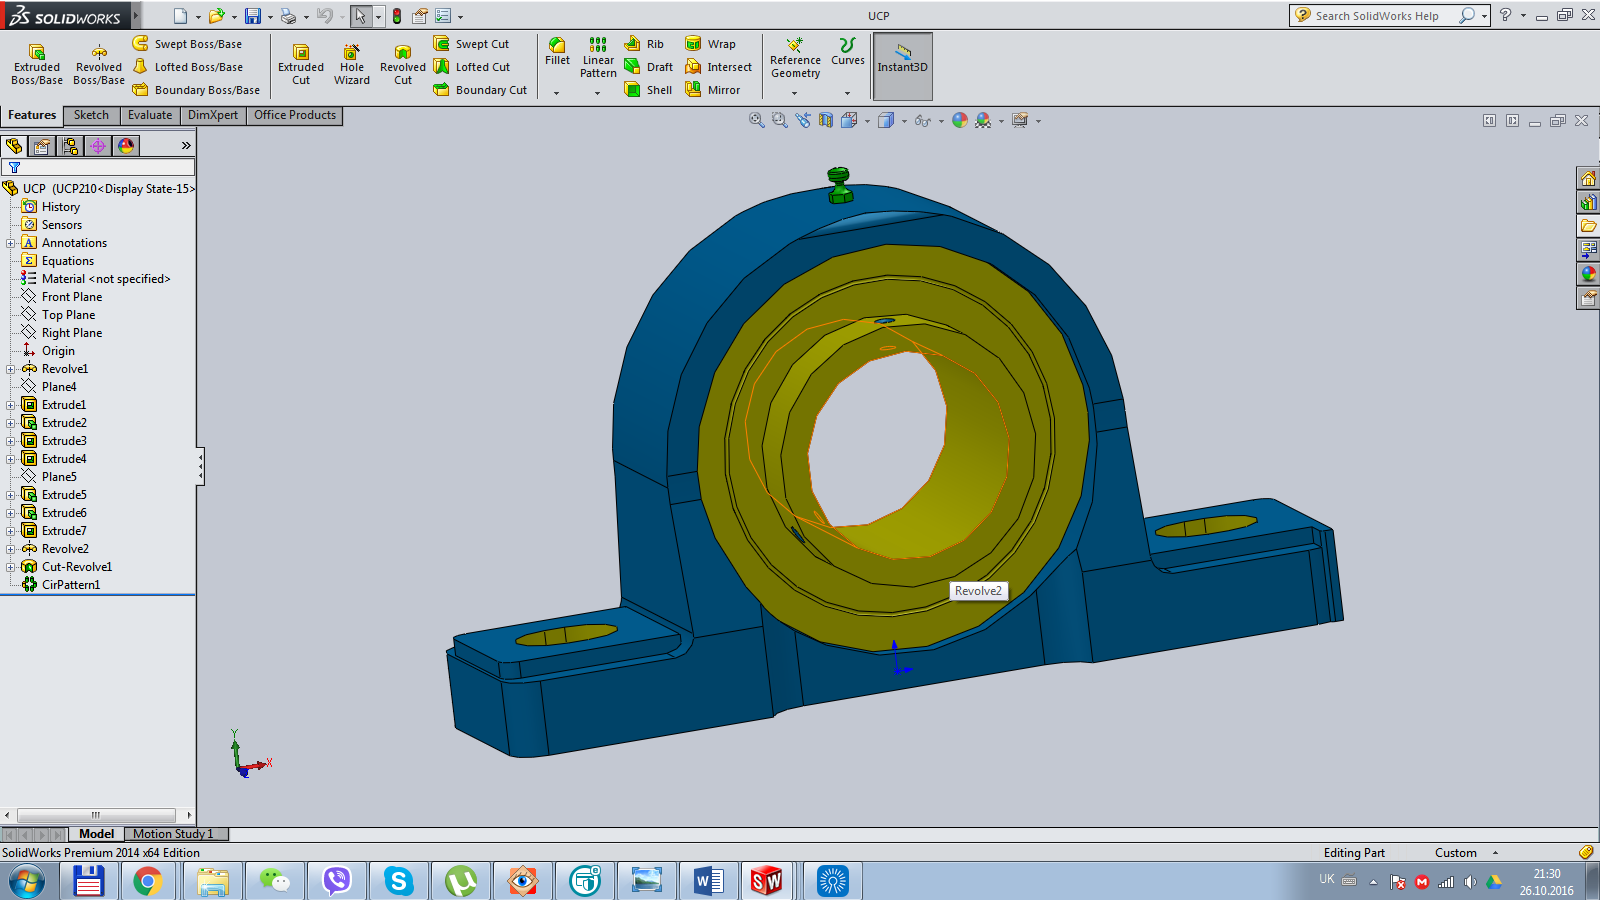Image resolution: width=1600 pixels, height=900 pixels.
Task: Open the Curves dropdown arrow
Action: pyautogui.click(x=847, y=93)
